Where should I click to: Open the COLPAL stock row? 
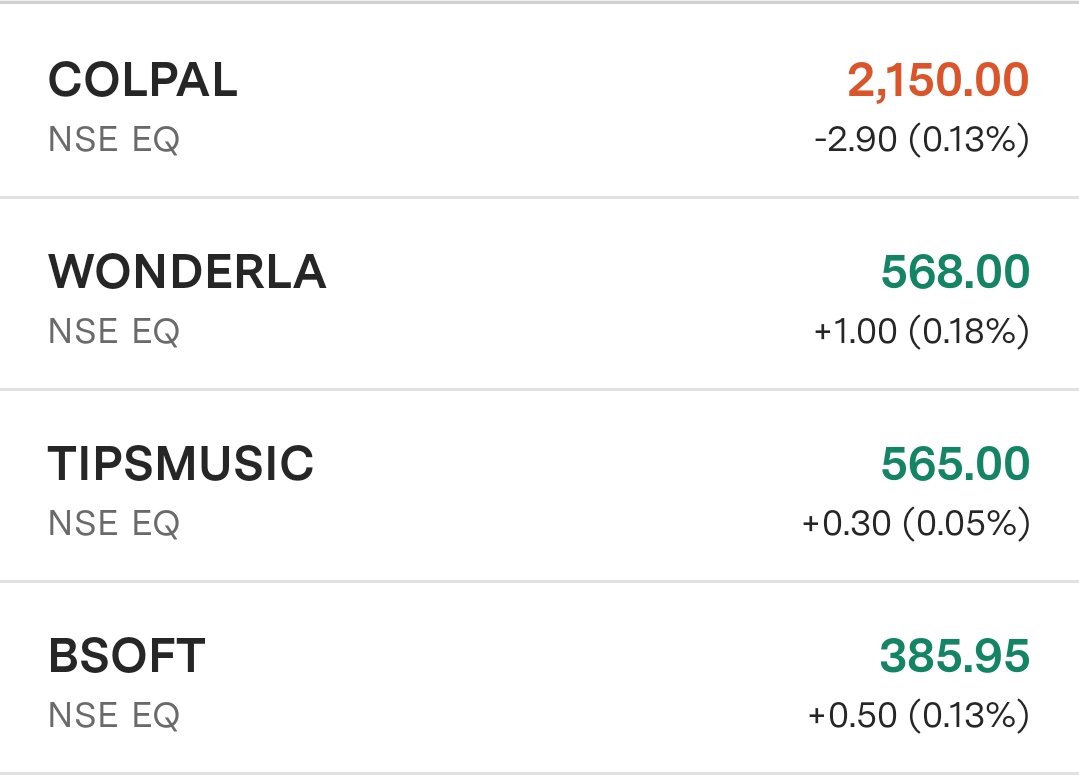(540, 100)
